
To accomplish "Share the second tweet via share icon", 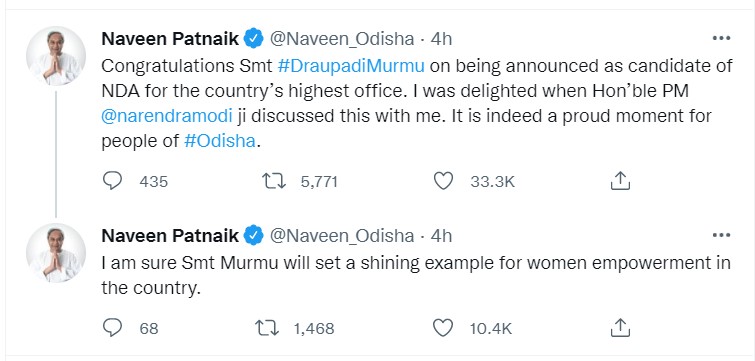I will (620, 328).
